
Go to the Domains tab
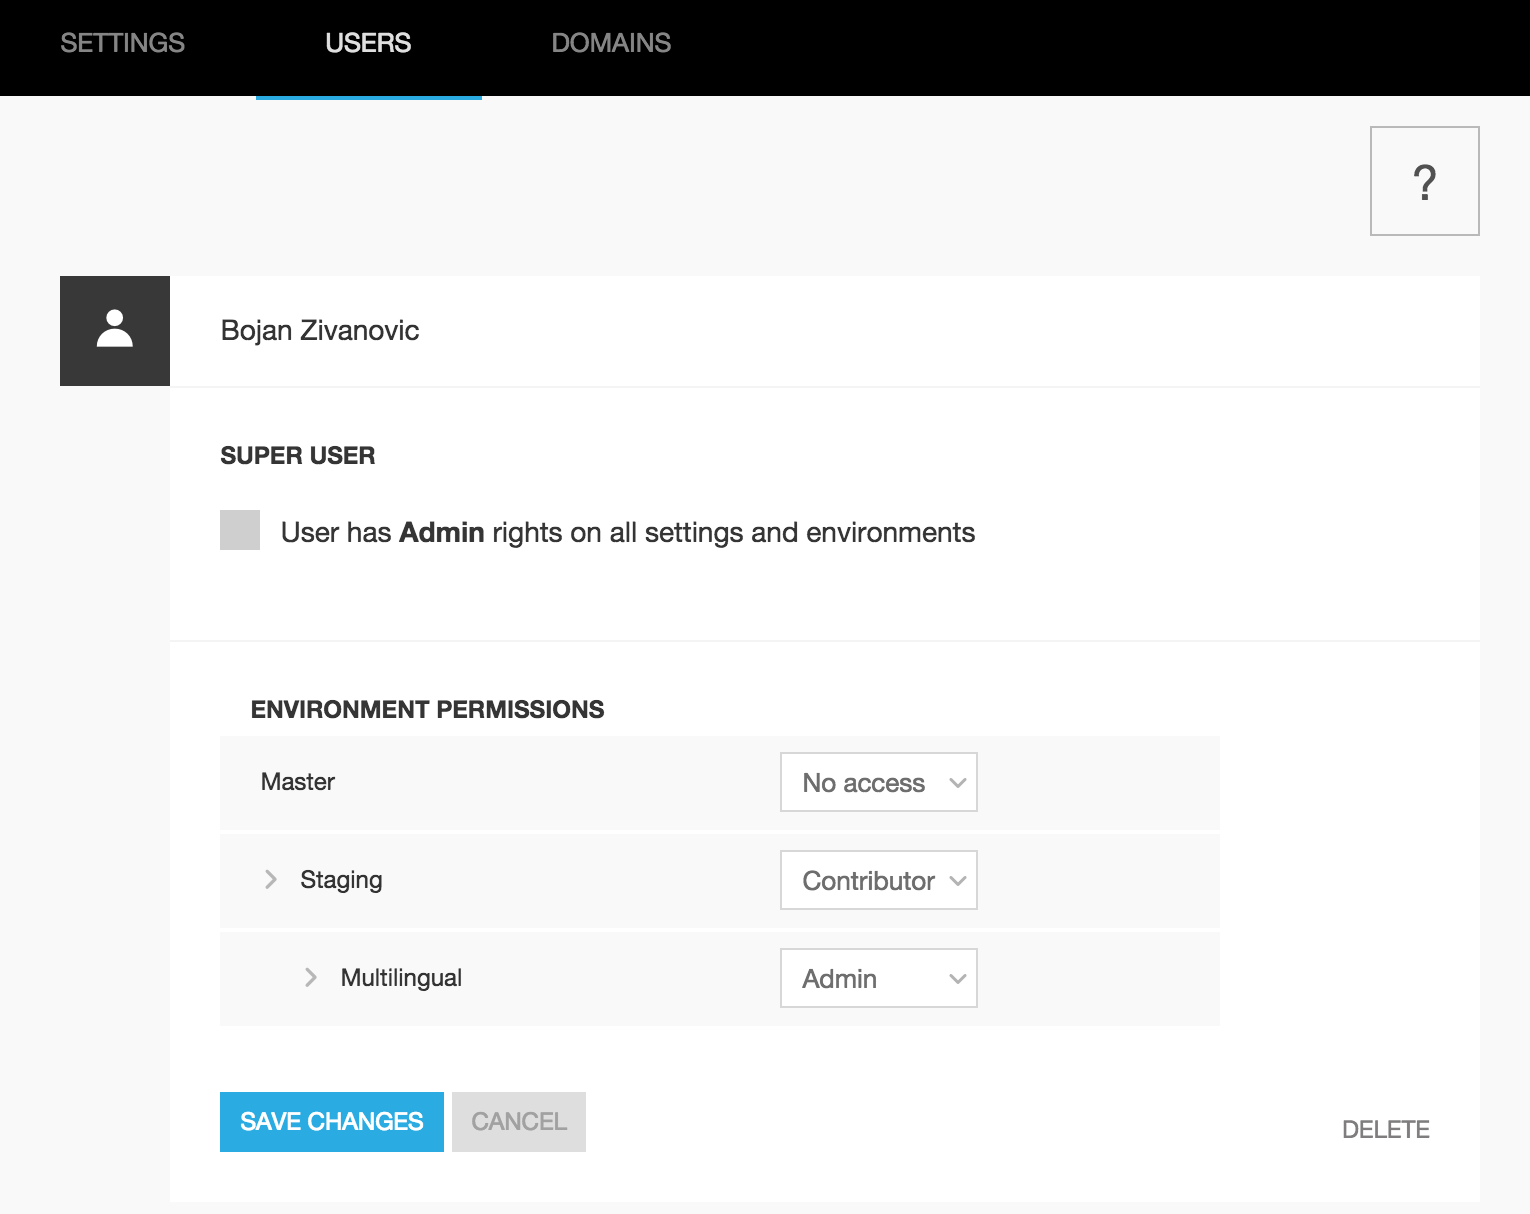(x=611, y=43)
